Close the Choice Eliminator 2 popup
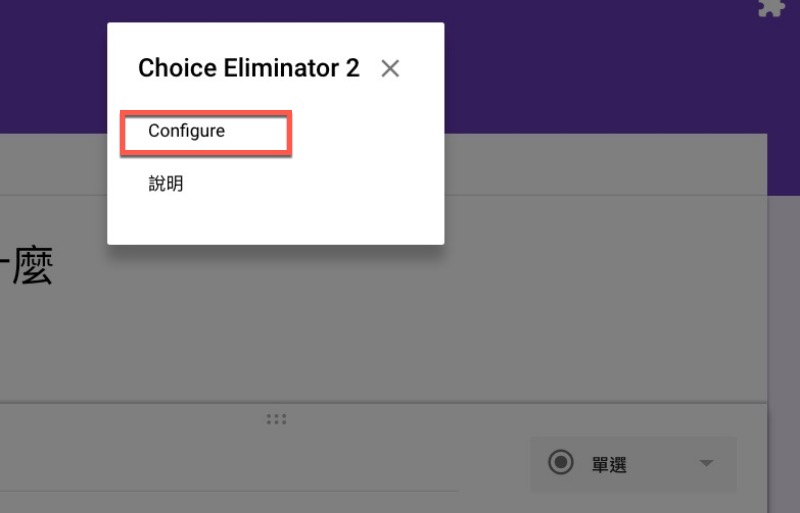The image size is (800, 513). (x=390, y=69)
